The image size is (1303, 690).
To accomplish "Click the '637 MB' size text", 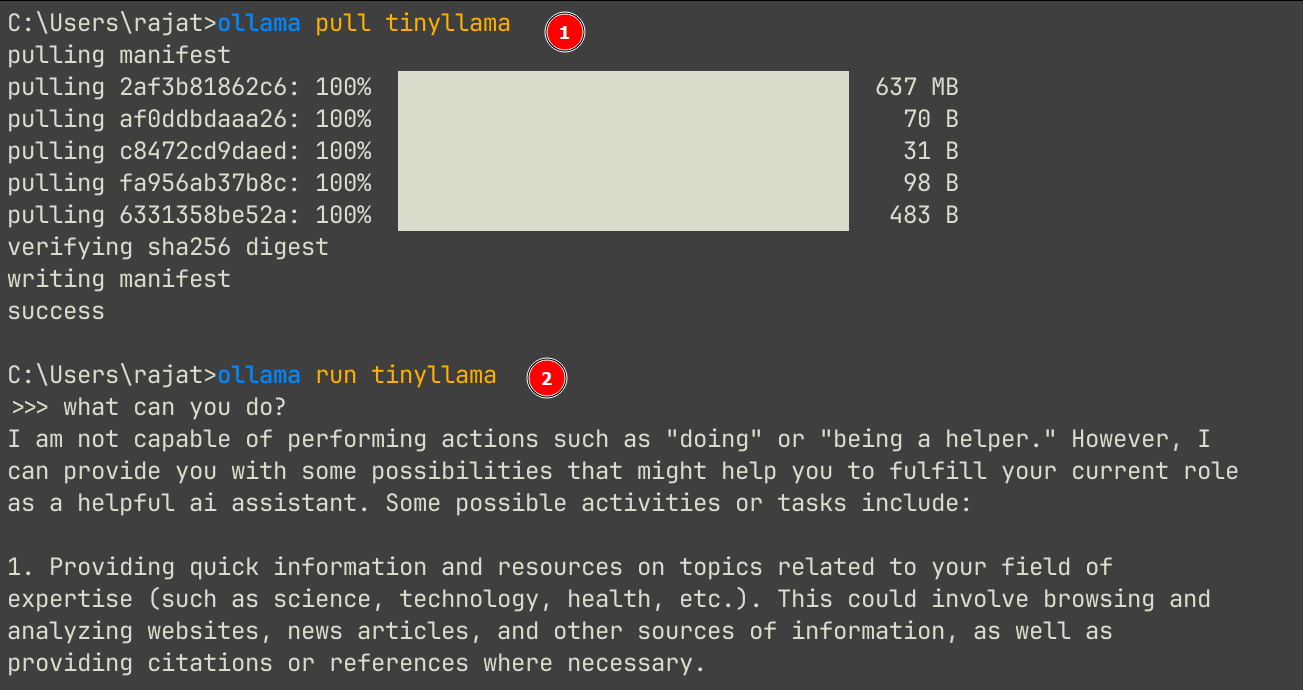I will (916, 87).
